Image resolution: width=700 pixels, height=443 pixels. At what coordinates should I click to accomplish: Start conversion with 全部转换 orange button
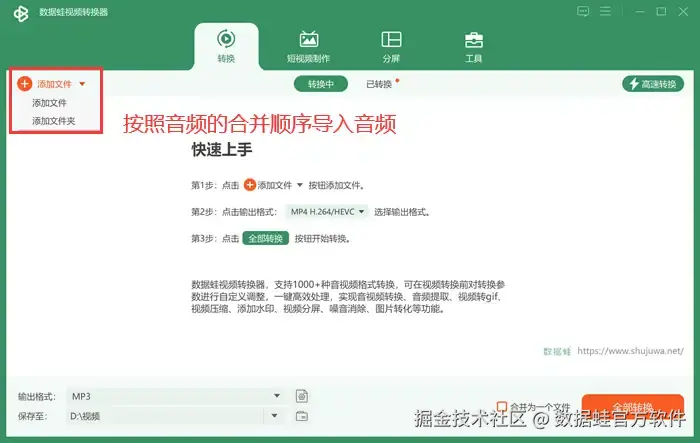pos(633,407)
